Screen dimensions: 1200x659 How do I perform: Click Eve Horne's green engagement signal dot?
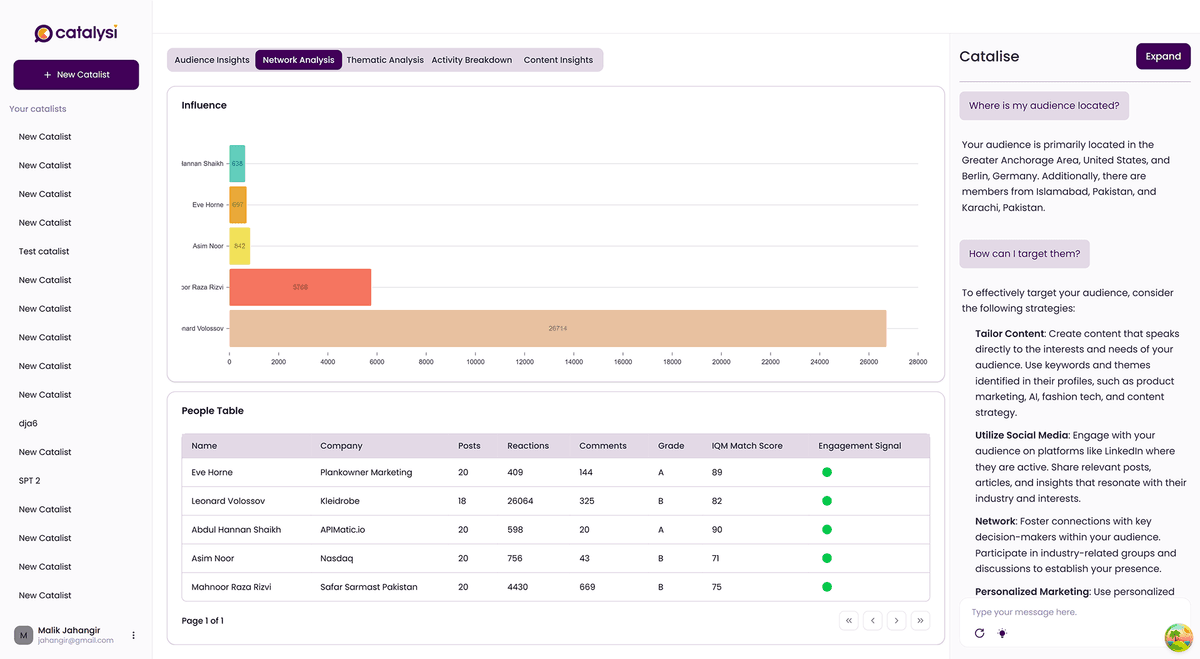[827, 472]
